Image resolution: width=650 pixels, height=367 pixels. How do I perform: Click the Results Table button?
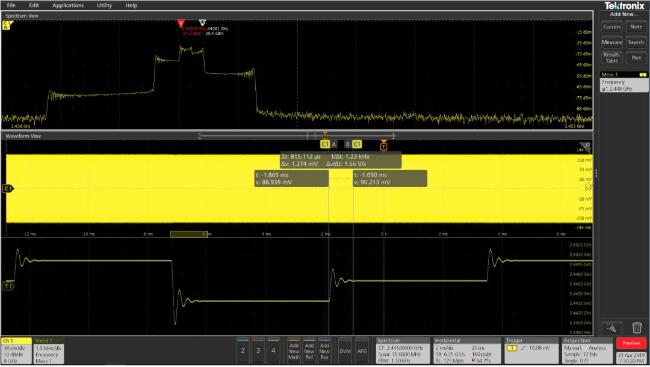point(612,58)
